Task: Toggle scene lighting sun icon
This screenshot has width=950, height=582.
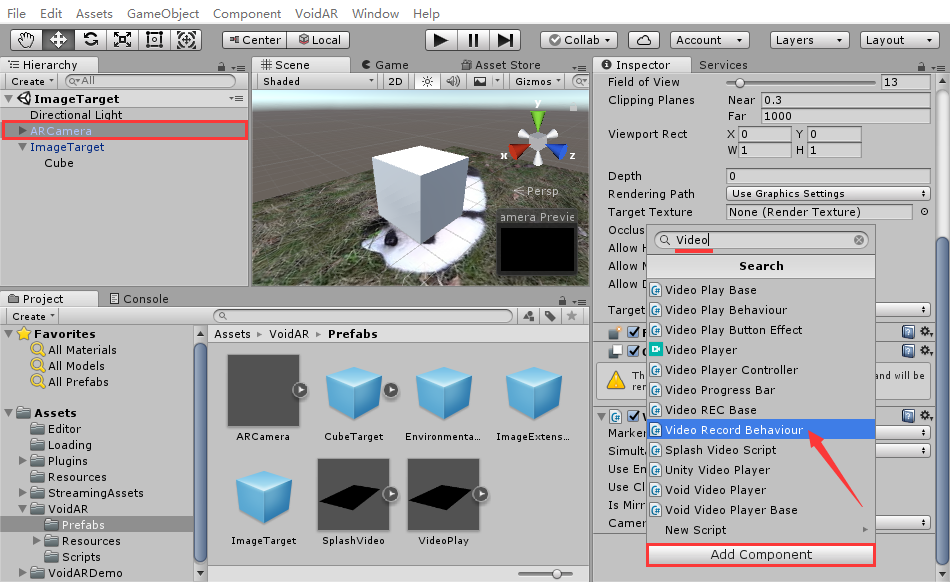Action: 427,81
